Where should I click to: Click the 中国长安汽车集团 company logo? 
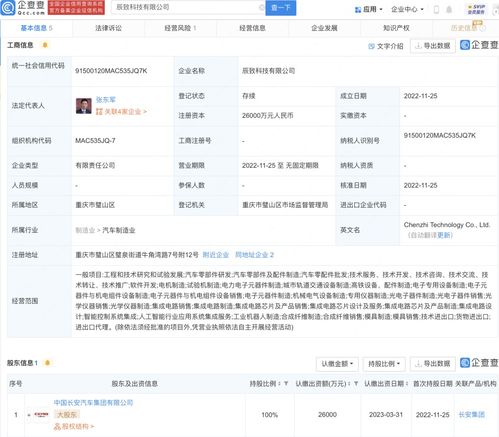pos(42,415)
